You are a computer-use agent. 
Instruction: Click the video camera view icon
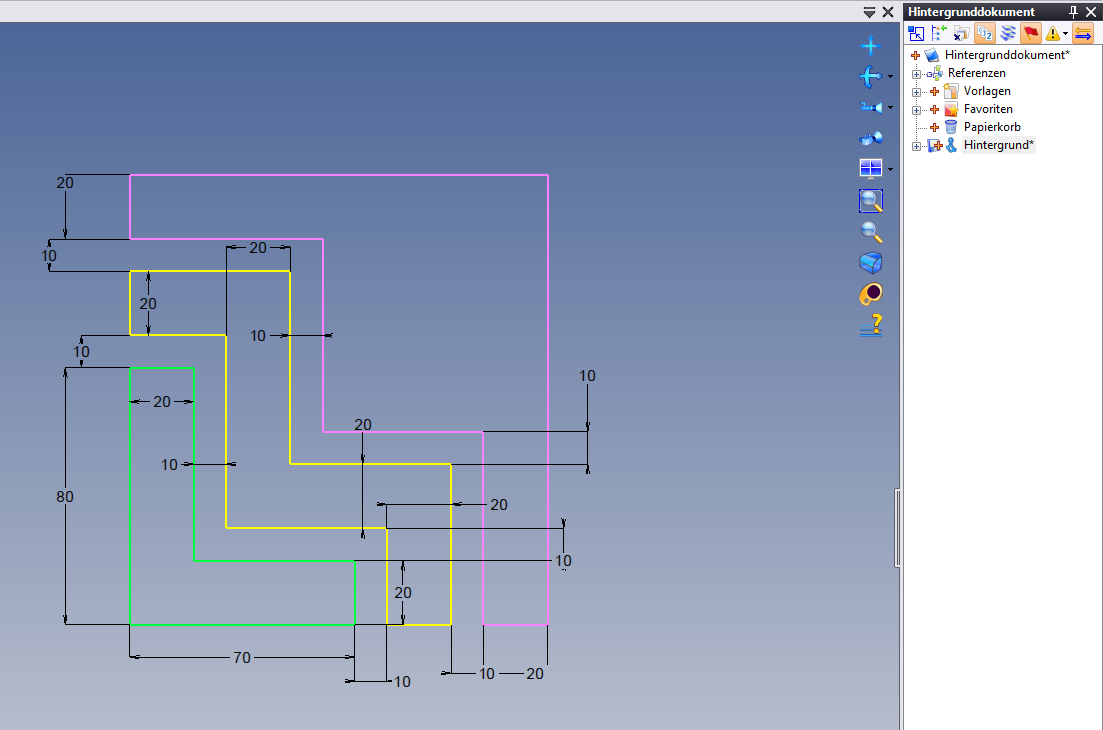click(871, 139)
